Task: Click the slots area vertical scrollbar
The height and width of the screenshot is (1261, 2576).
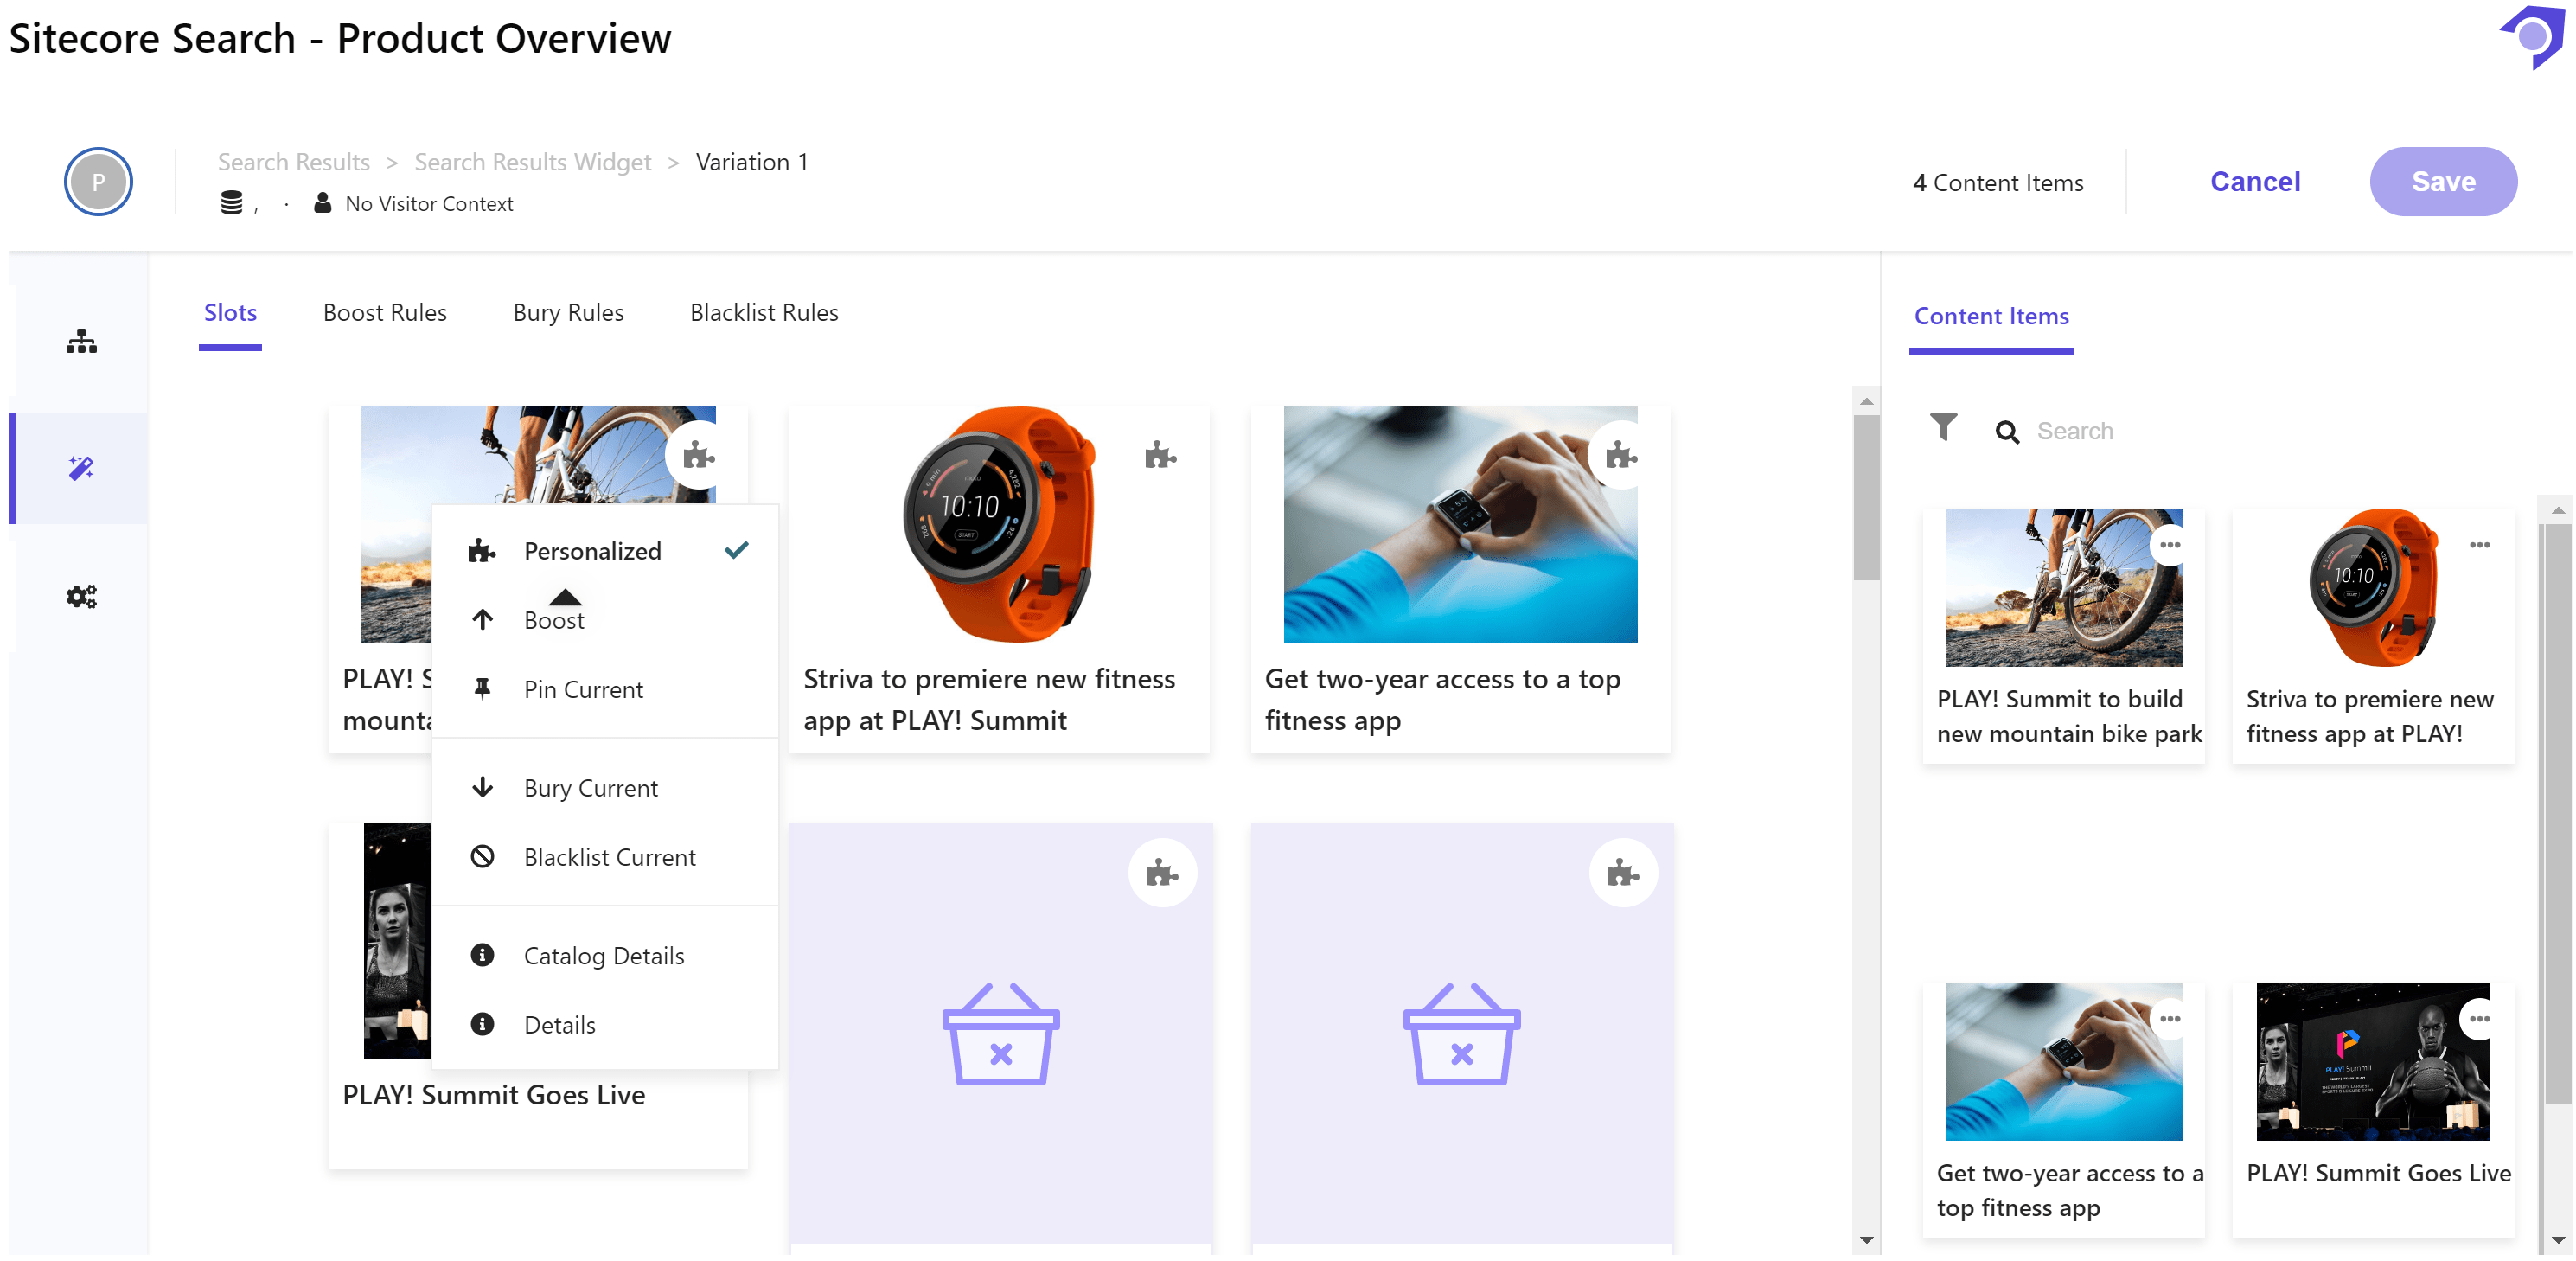Action: 1865,500
